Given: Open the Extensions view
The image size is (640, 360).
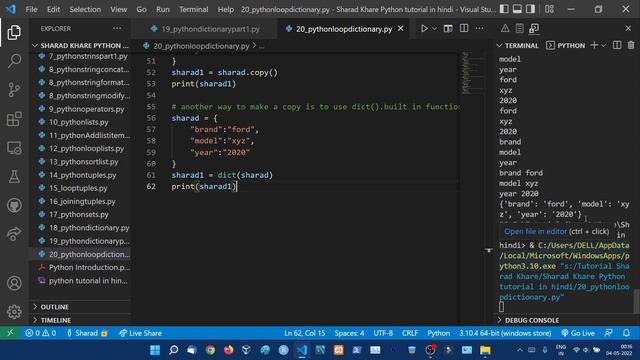Looking at the screenshot, I should pos(14,119).
